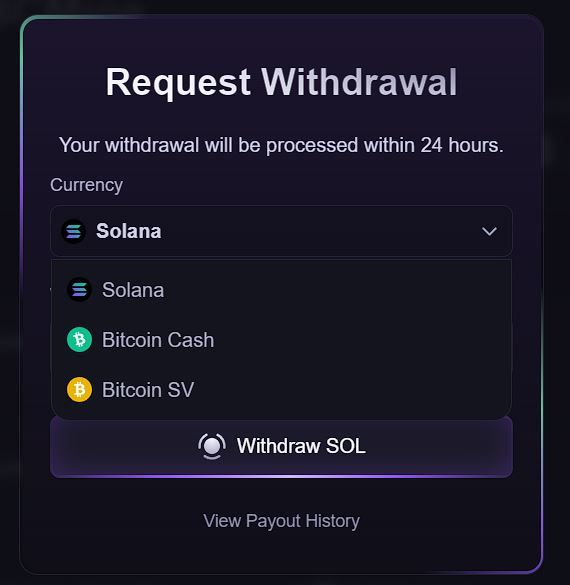
Task: Click the Cash word in Bitcoin Cash option
Action: click(191, 340)
